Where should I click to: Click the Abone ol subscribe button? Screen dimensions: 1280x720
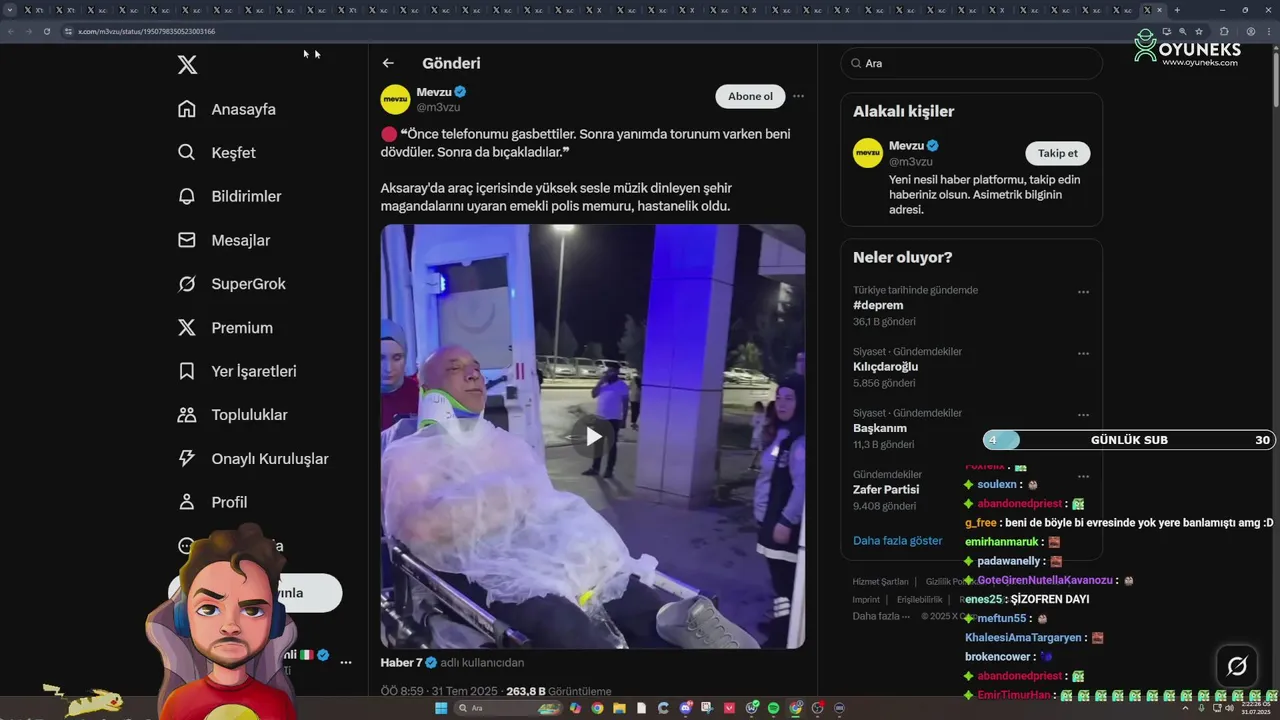point(750,96)
